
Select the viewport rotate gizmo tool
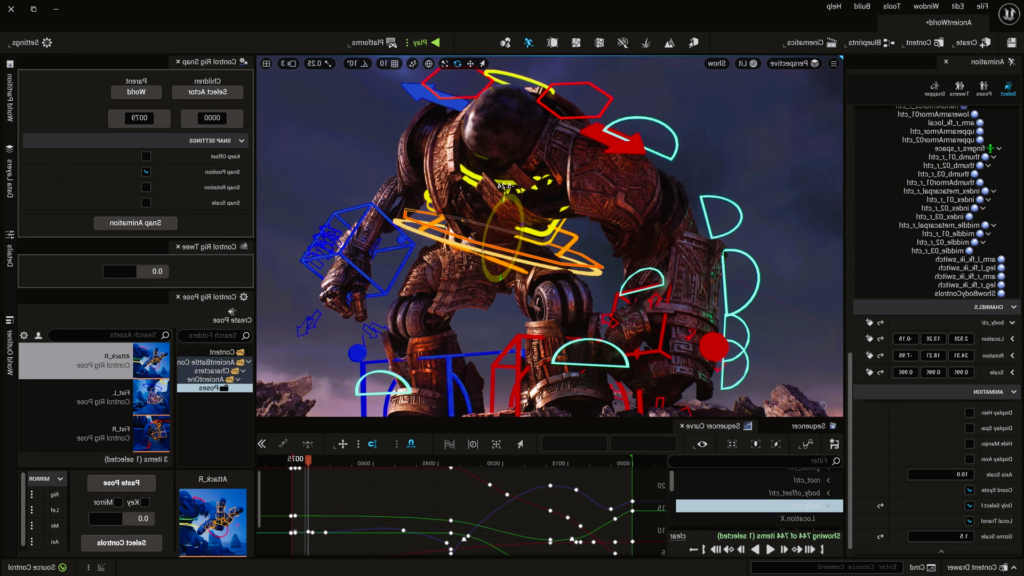457,63
